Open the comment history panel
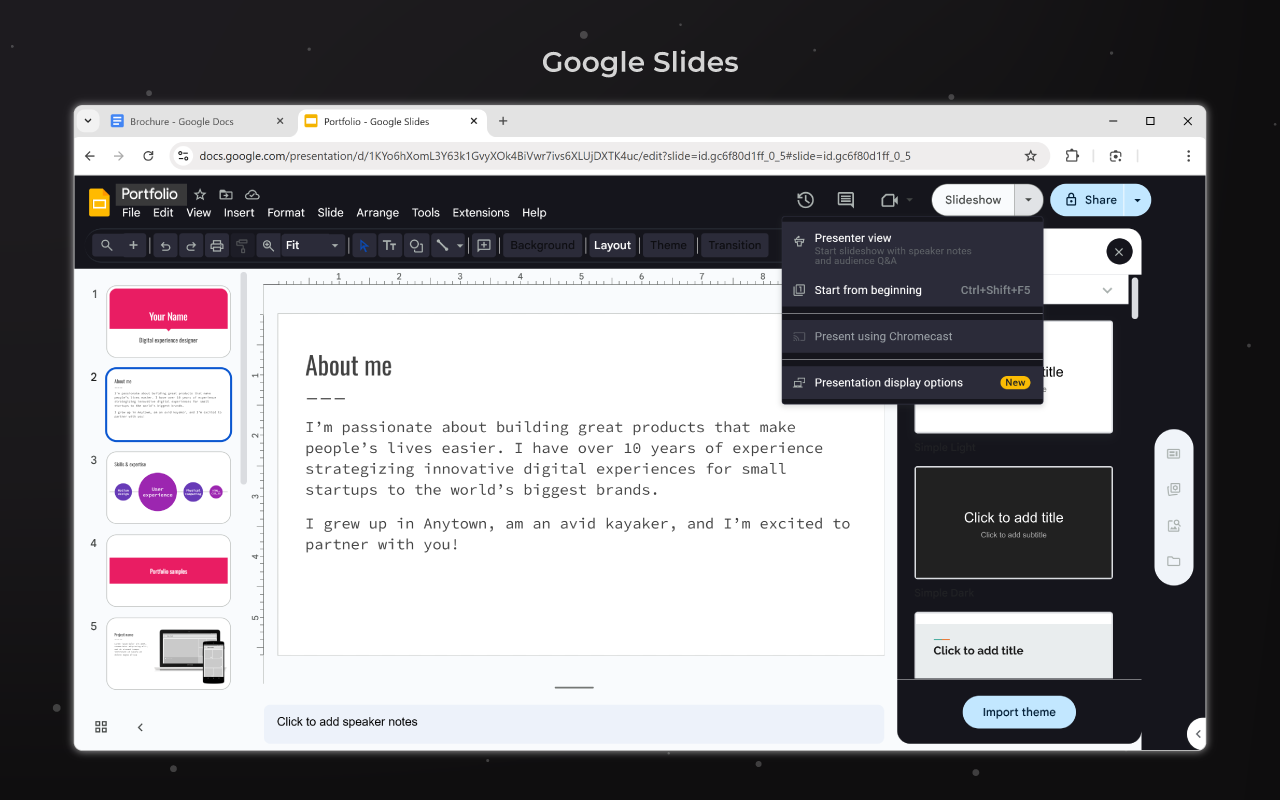1280x800 pixels. [845, 200]
